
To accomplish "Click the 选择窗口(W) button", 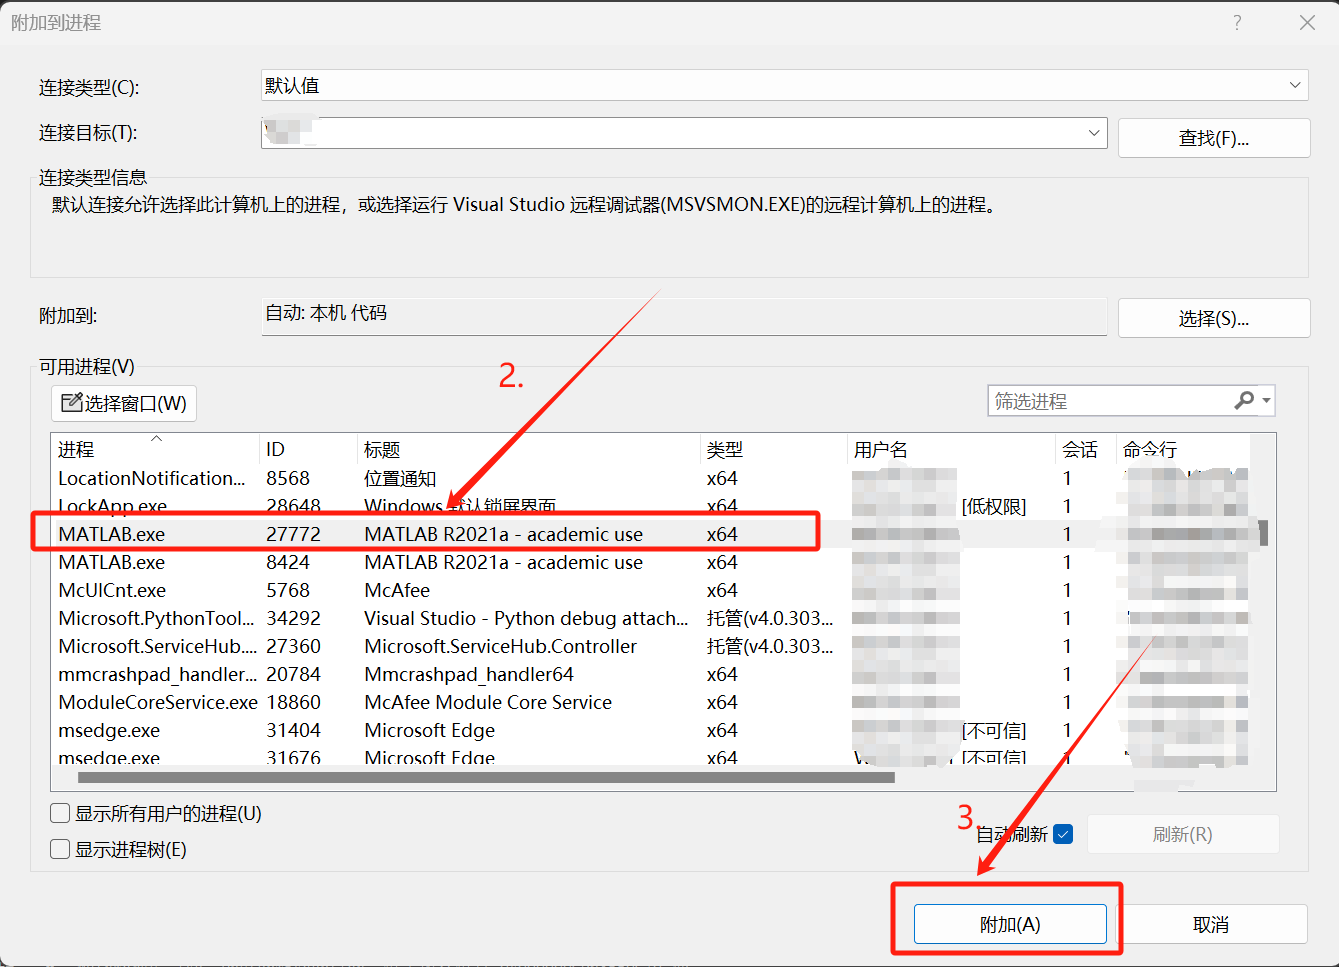I will (x=124, y=403).
